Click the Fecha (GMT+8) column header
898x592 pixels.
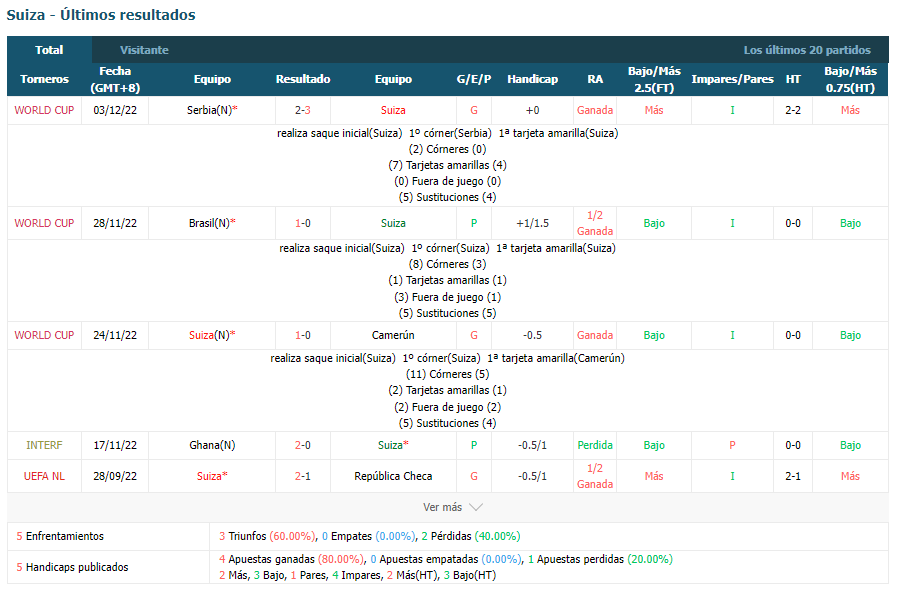(115, 79)
